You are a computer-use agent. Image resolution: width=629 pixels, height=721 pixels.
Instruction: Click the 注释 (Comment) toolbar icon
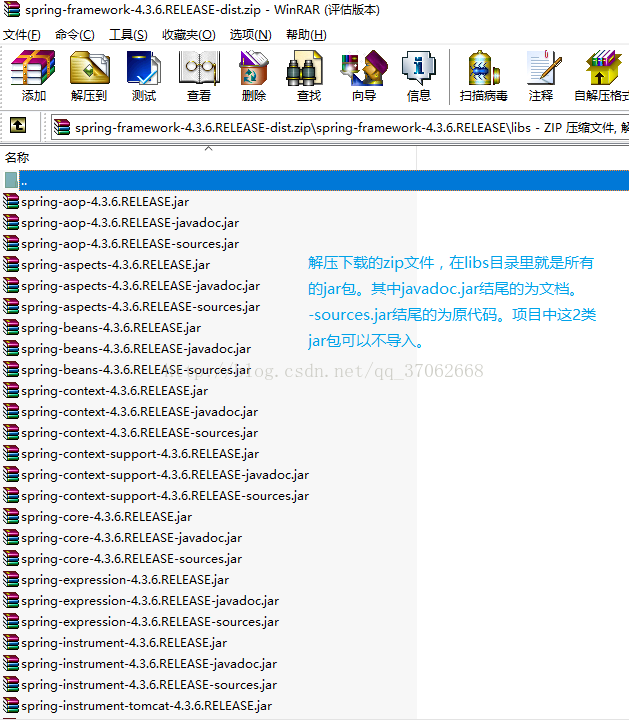pos(543,68)
